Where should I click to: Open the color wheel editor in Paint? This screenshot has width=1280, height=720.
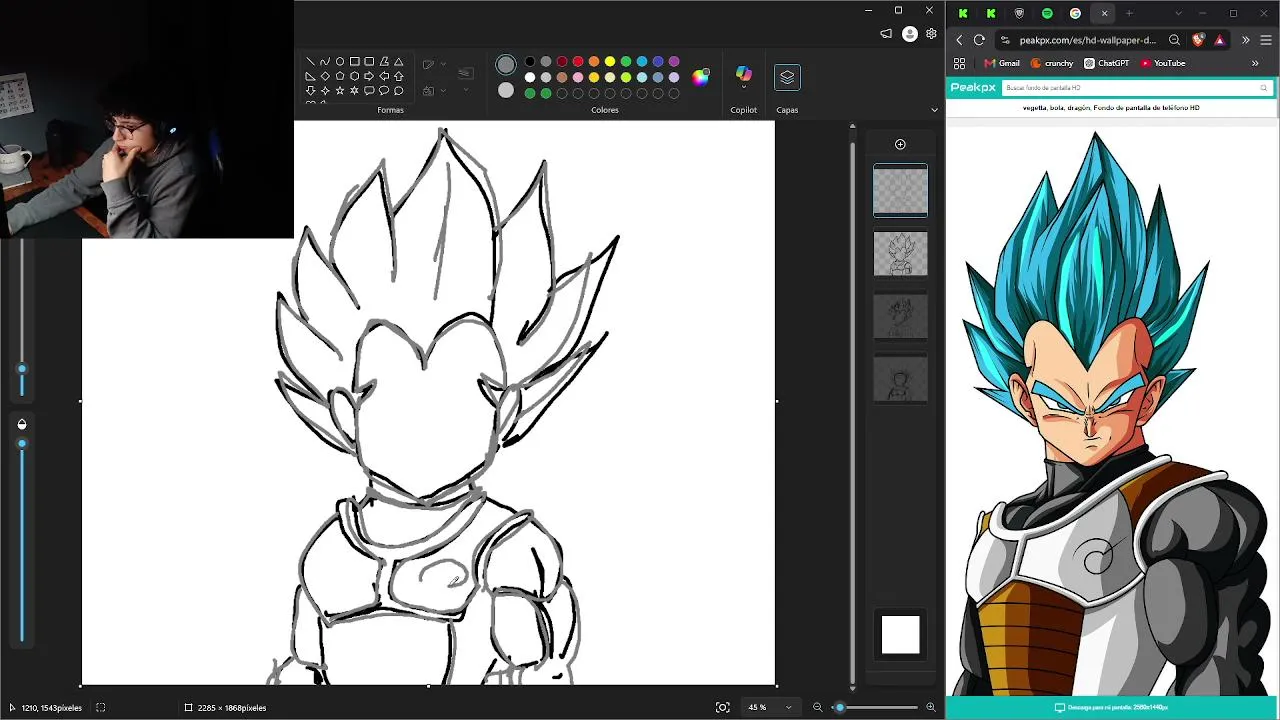click(701, 77)
